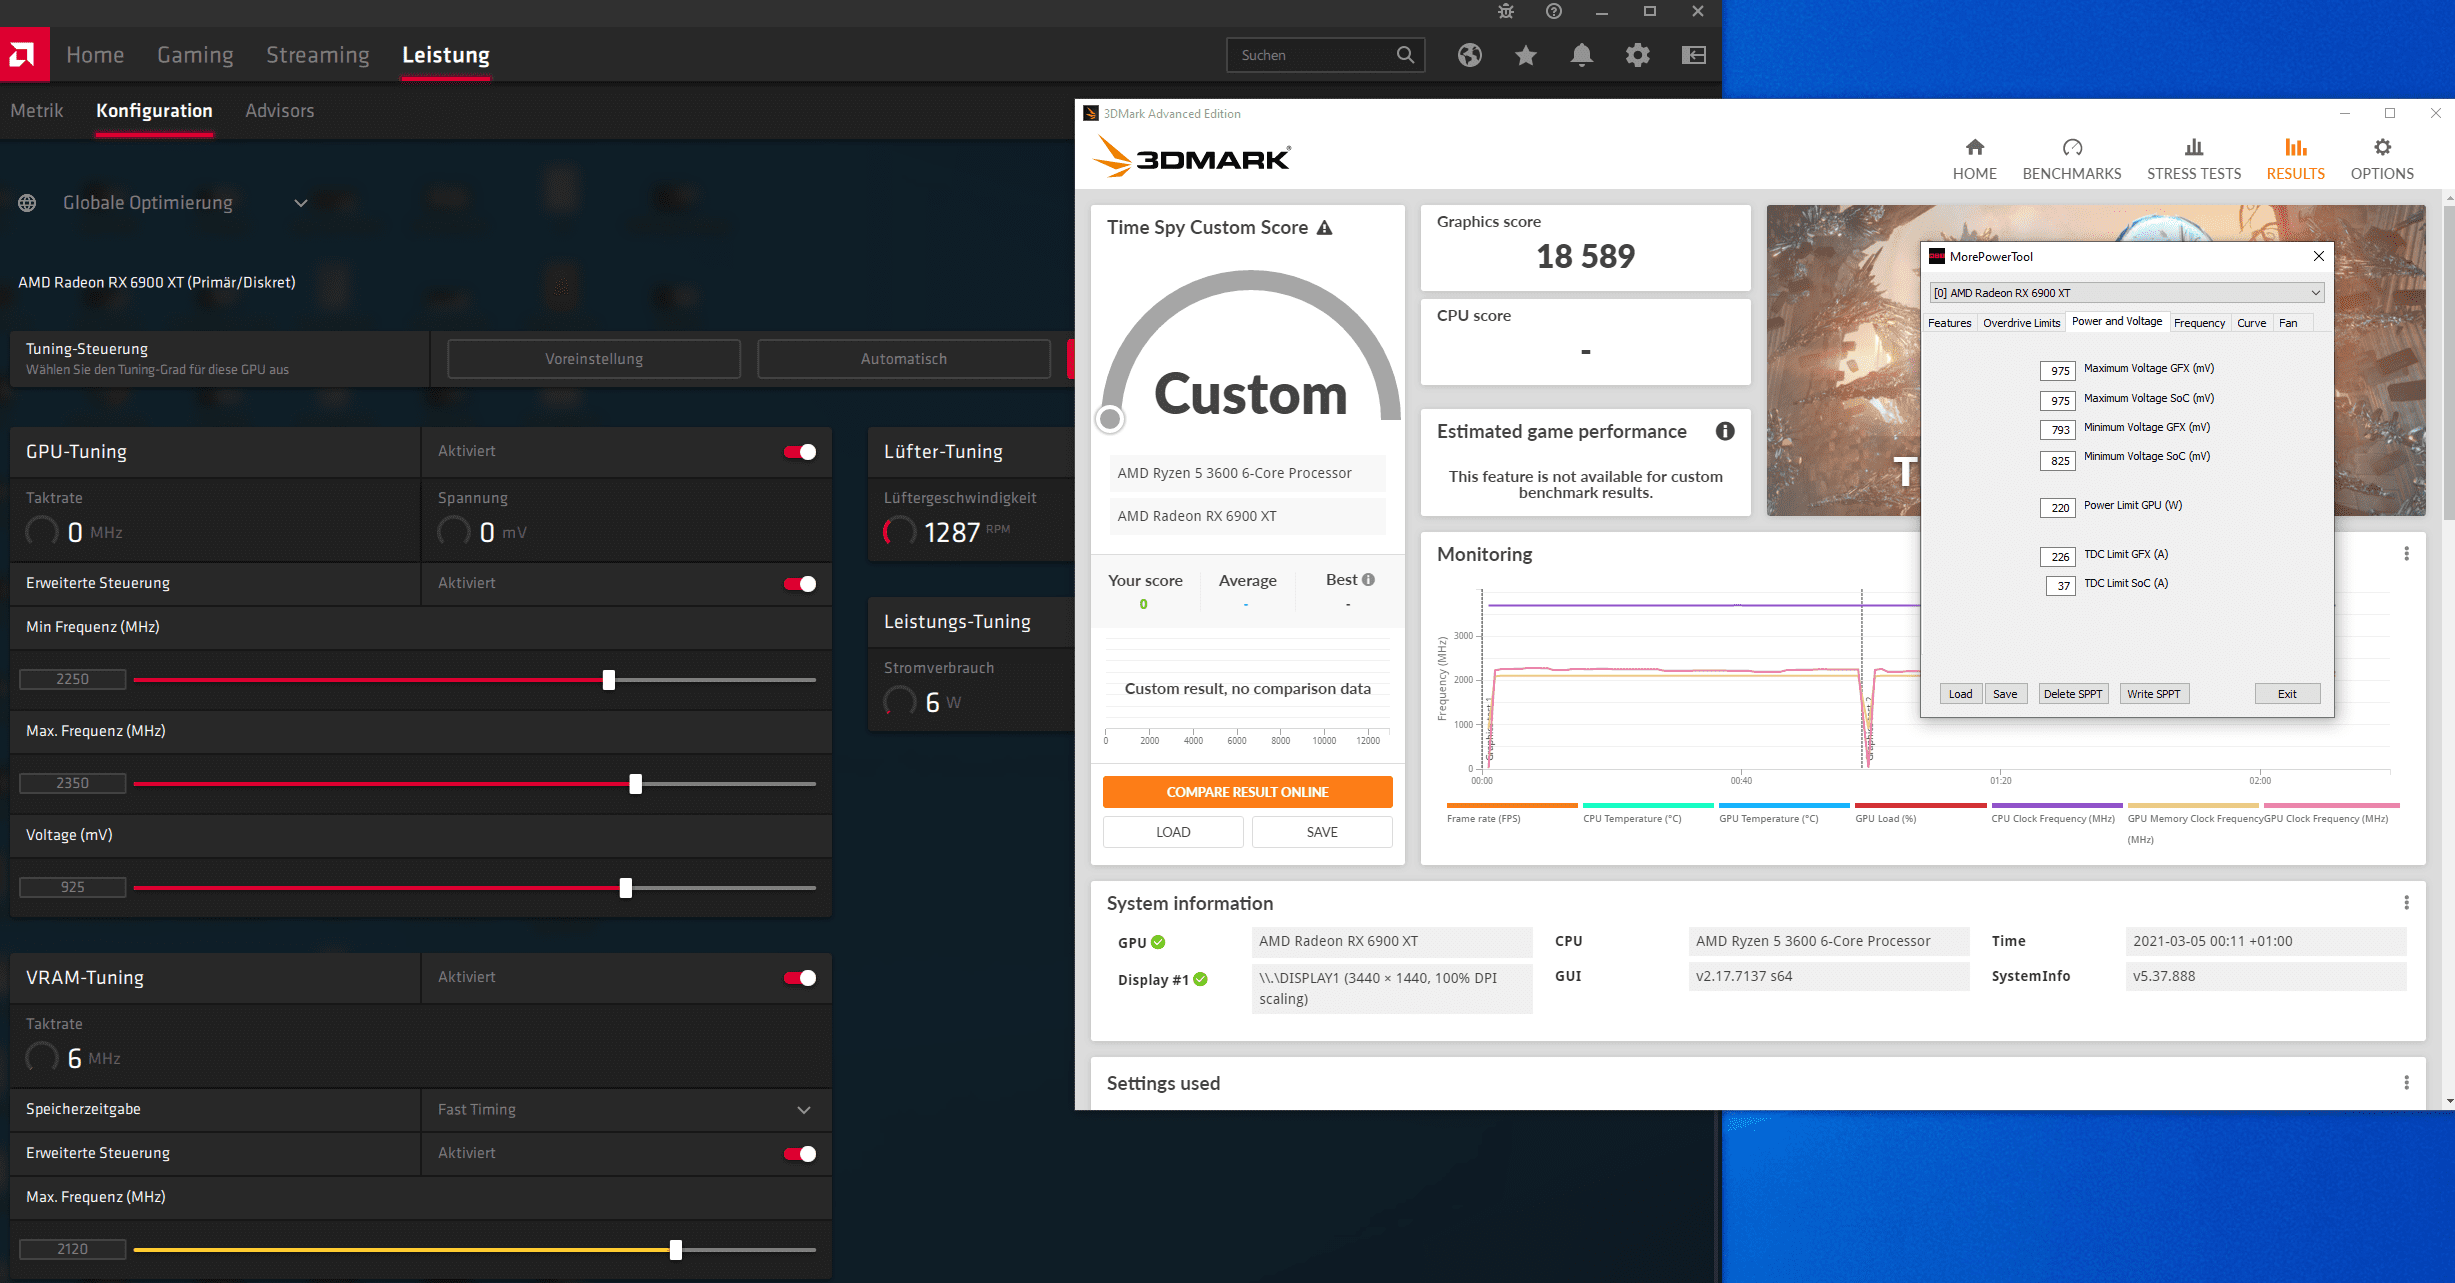Open the bug report icon in Radeon title bar
The image size is (2455, 1283).
[x=1506, y=12]
